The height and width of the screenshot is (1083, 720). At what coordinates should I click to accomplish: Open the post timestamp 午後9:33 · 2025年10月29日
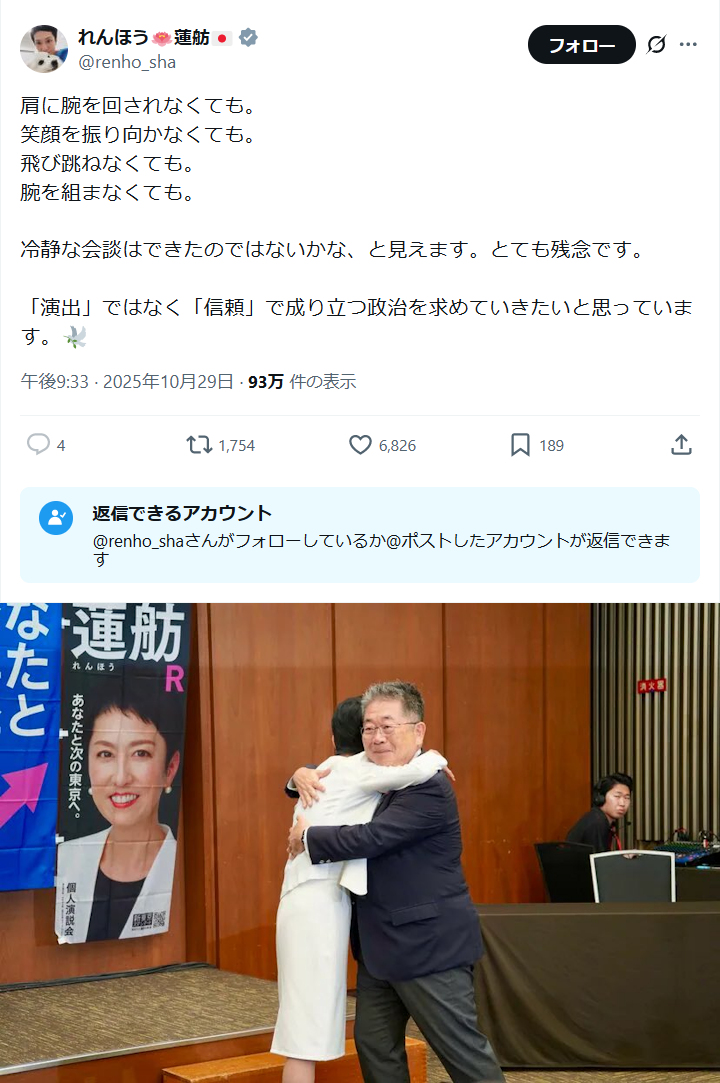tap(127, 381)
